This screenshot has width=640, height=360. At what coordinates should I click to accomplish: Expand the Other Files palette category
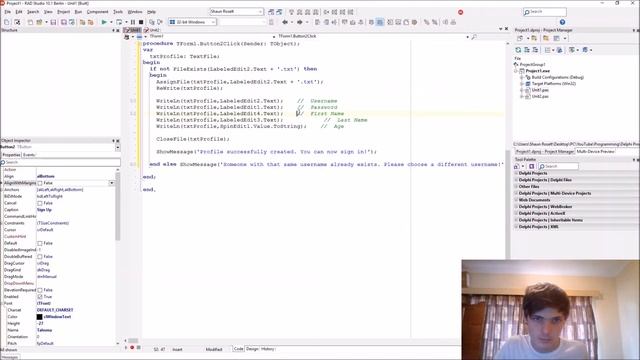pyautogui.click(x=516, y=187)
